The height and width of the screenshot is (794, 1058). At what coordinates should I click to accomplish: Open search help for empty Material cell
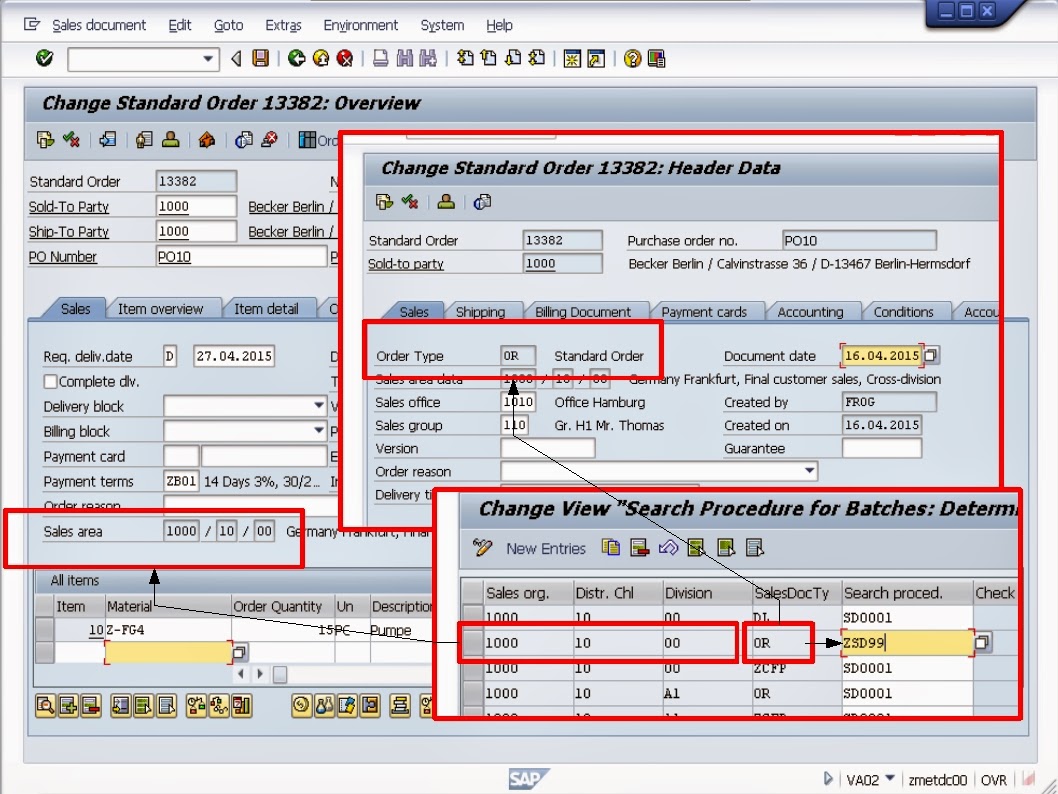pos(240,653)
